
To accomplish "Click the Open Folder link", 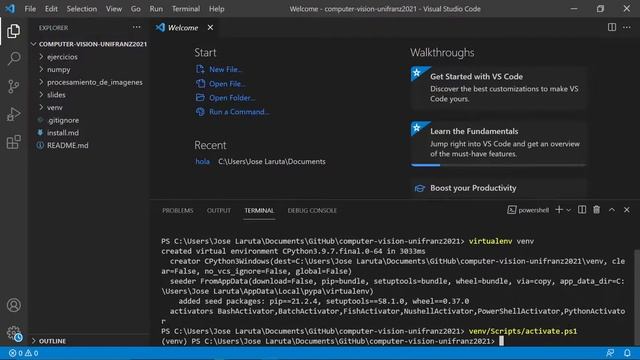I will click(226, 98).
